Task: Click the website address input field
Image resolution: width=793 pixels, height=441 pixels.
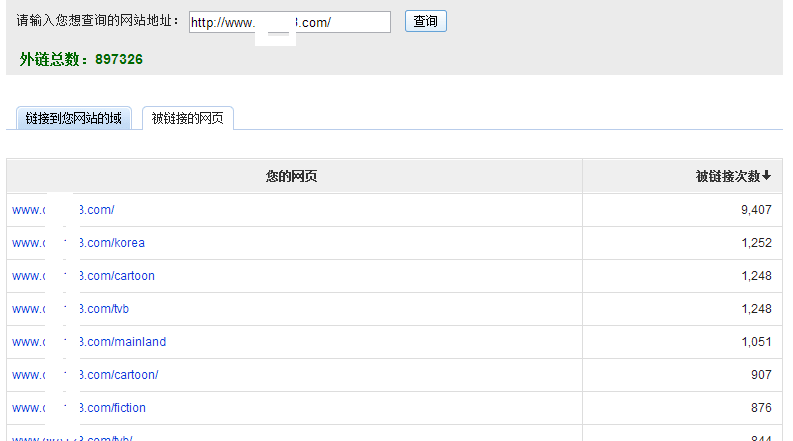Action: (289, 22)
